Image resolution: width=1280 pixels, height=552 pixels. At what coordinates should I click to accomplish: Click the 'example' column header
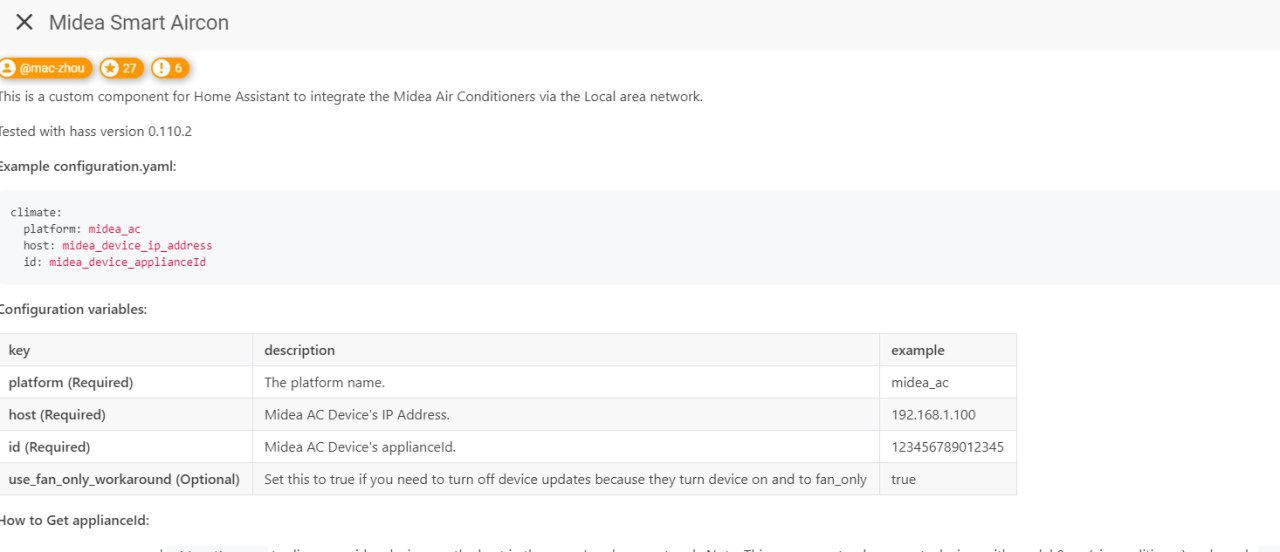click(950, 350)
